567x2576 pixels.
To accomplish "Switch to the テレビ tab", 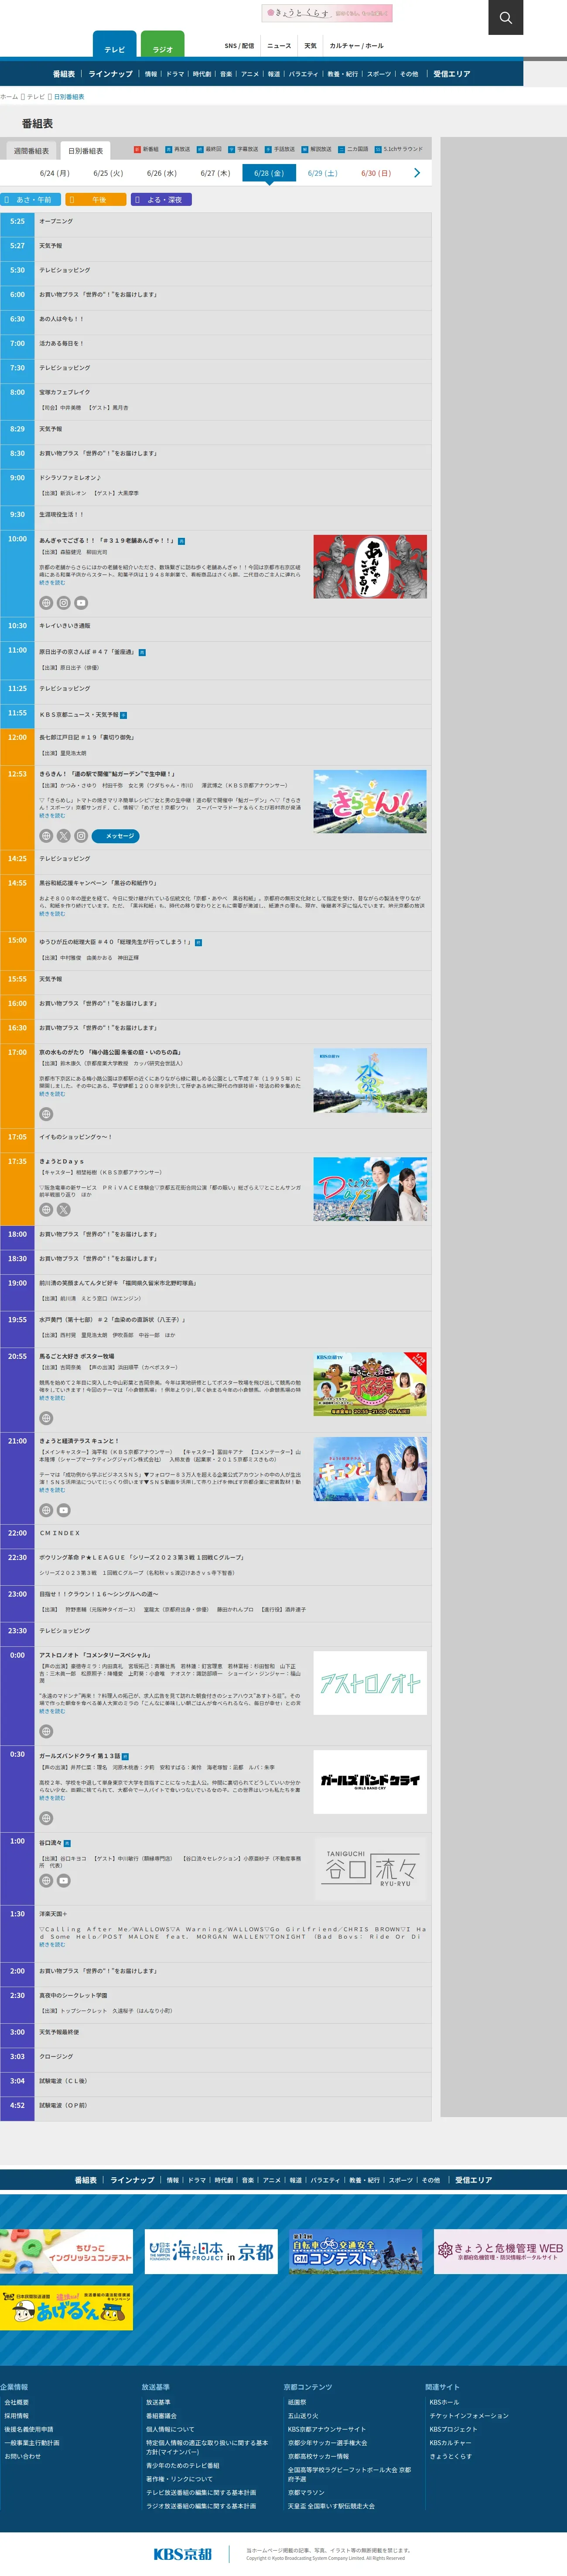I will tap(115, 45).
